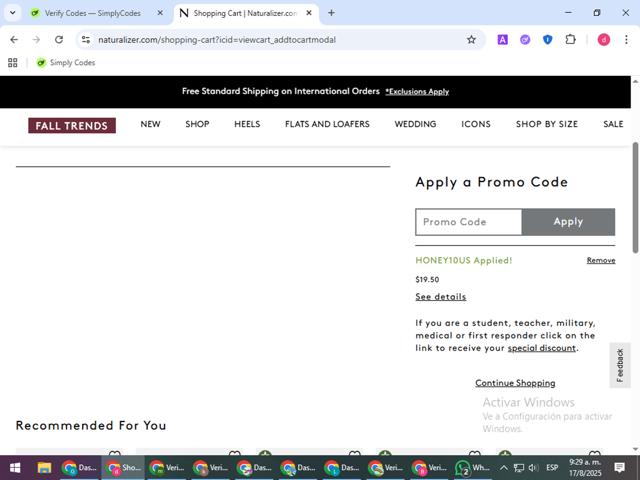Click Continue Shopping link

[515, 383]
